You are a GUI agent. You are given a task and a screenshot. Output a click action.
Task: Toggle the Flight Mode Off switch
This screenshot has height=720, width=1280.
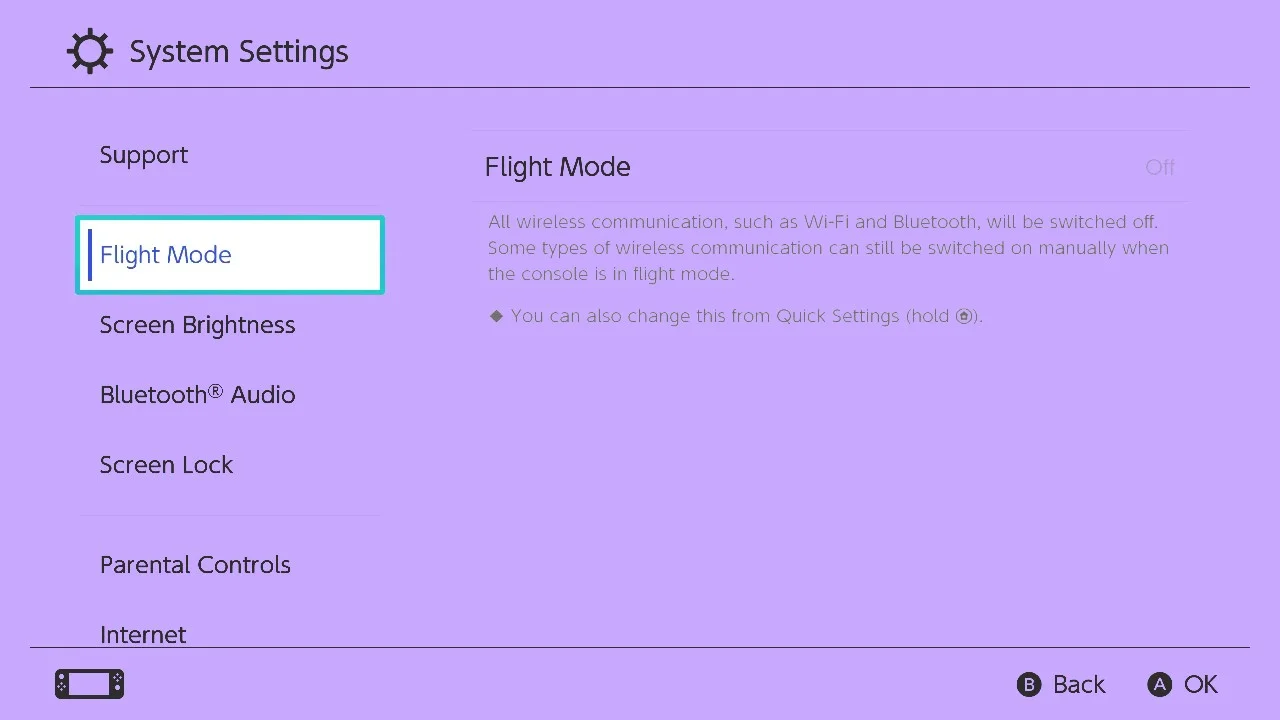(x=1160, y=167)
